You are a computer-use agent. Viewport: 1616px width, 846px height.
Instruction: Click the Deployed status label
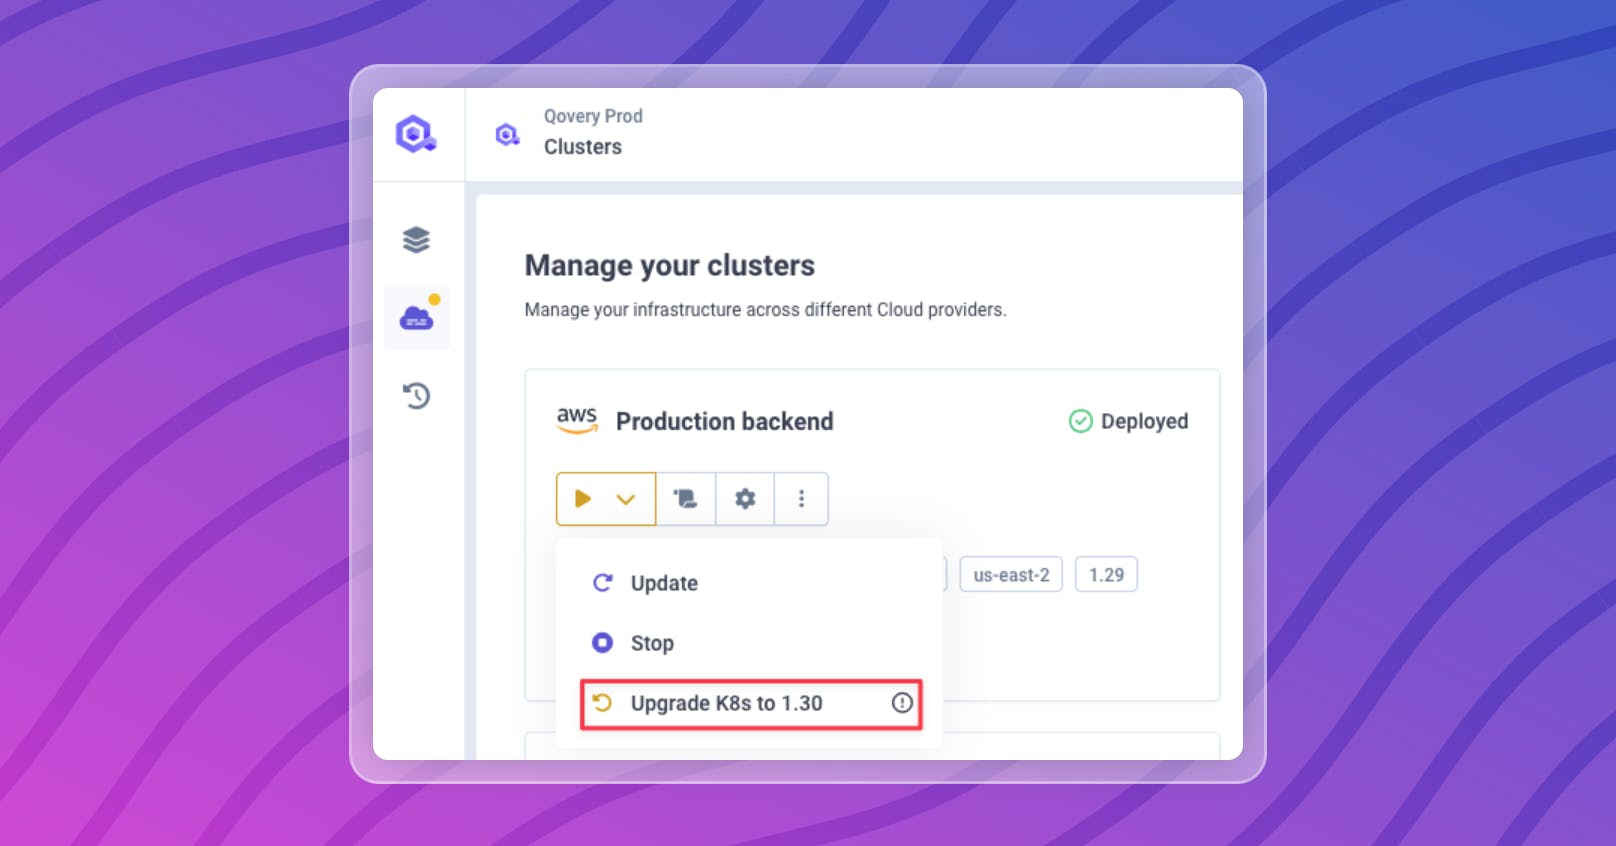[1144, 422]
